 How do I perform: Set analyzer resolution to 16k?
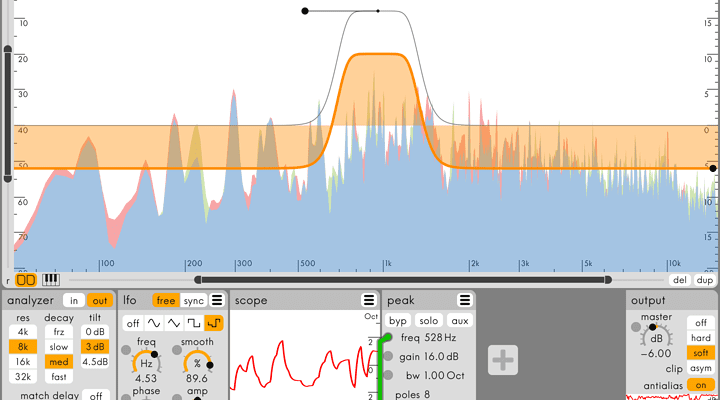21,361
